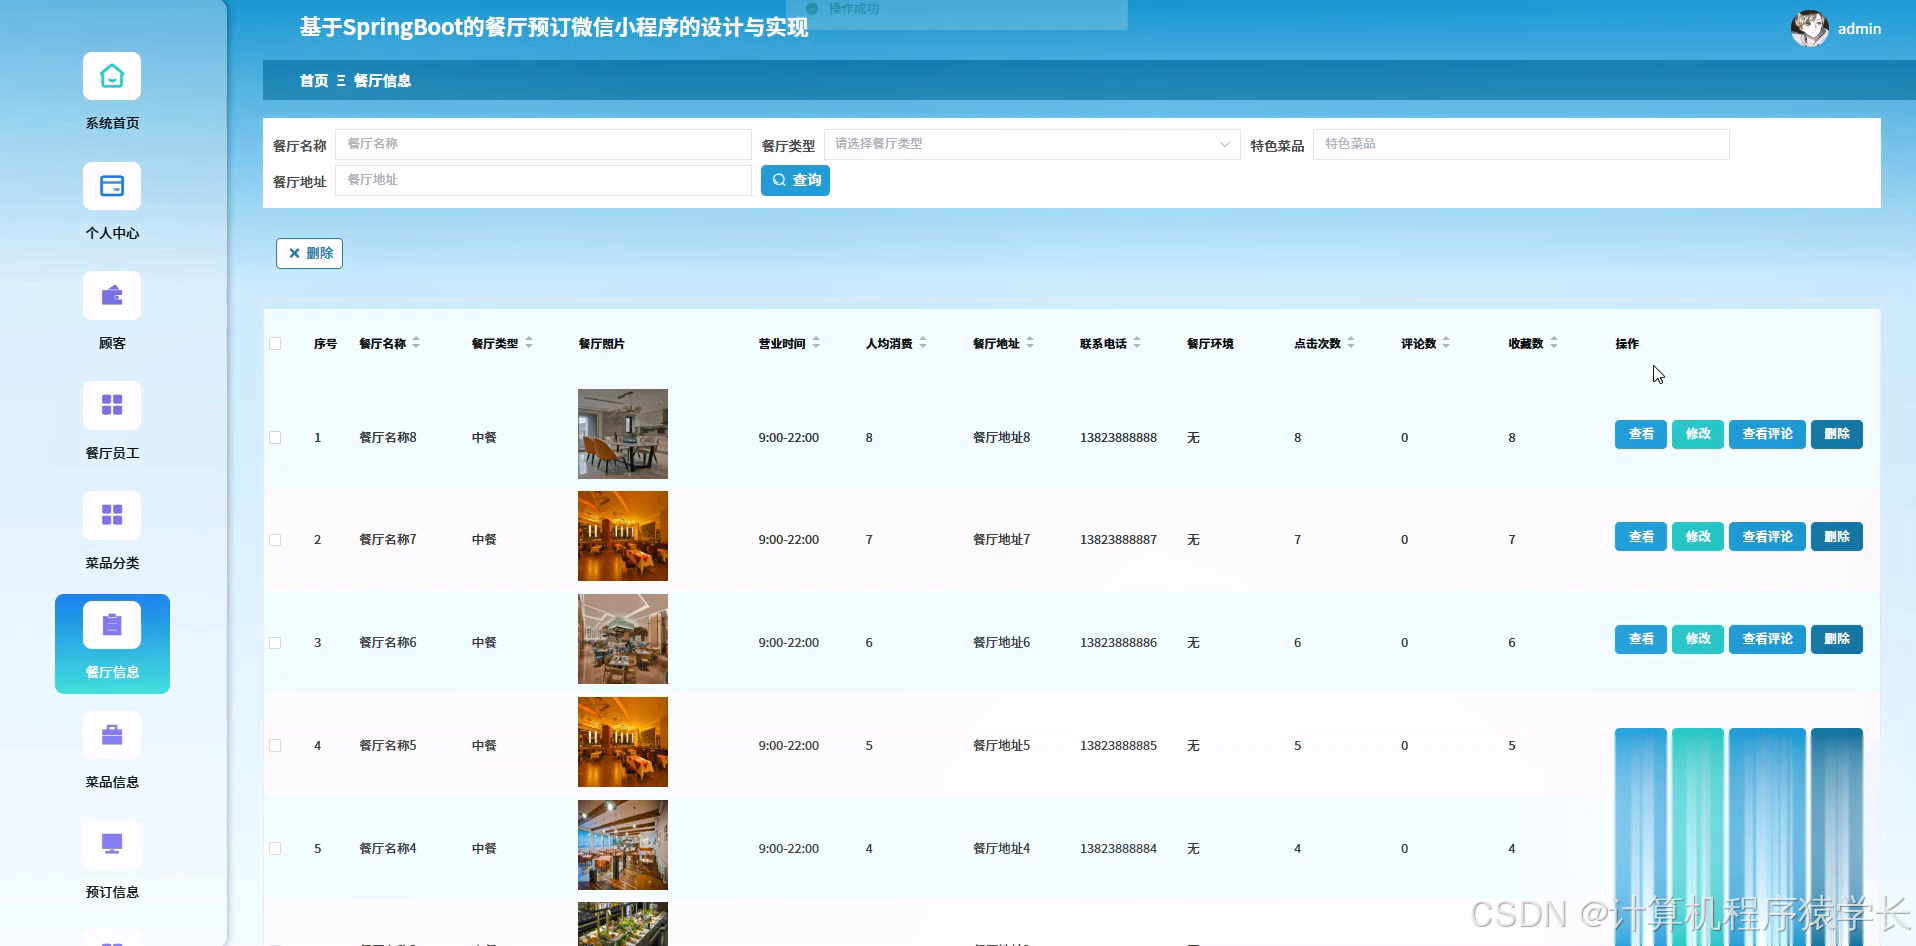
Task: Click the X icon on 删除 batch button
Action: [294, 253]
